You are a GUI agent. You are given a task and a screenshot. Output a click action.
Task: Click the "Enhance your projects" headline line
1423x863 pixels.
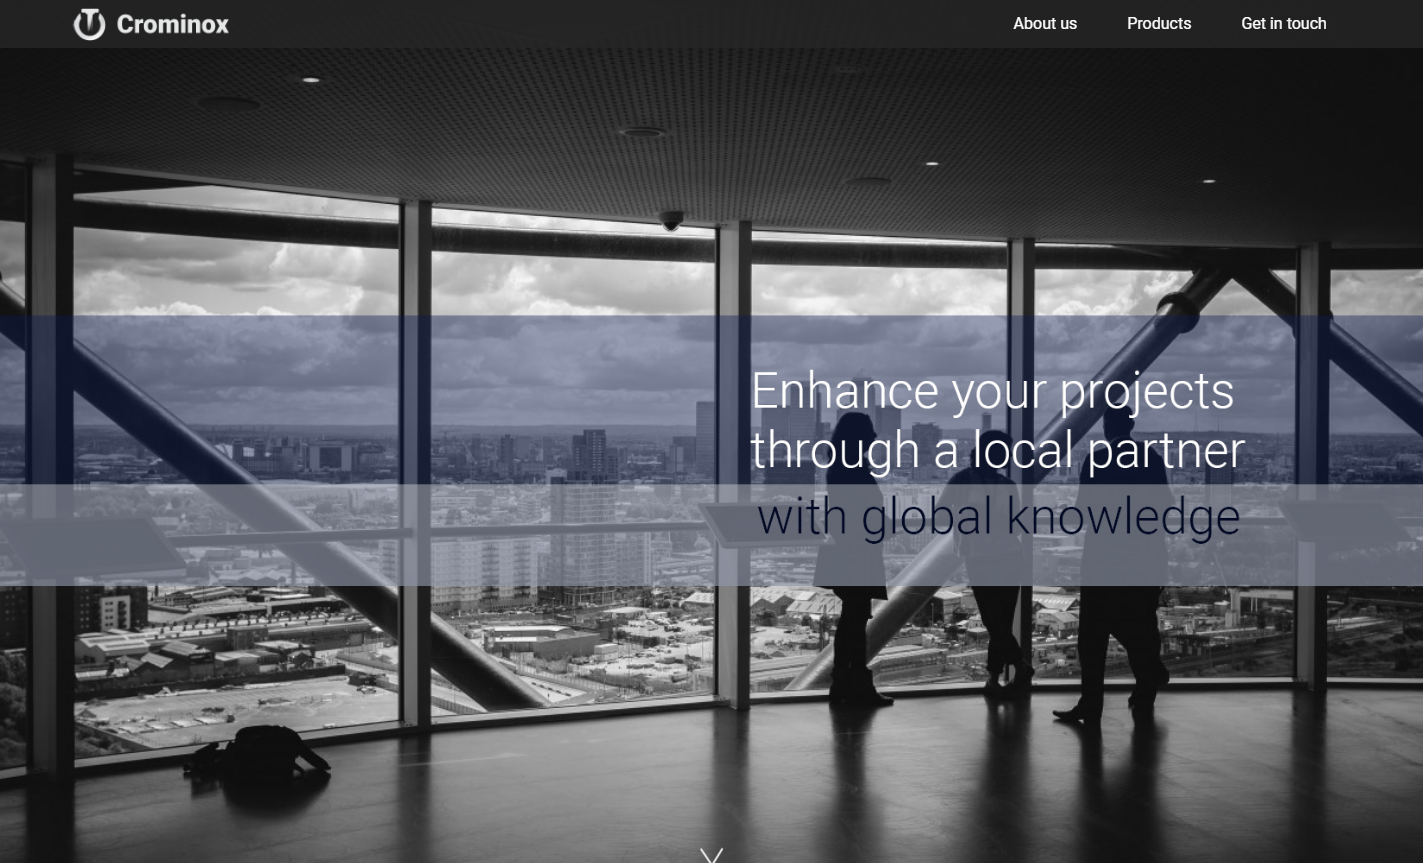(991, 391)
